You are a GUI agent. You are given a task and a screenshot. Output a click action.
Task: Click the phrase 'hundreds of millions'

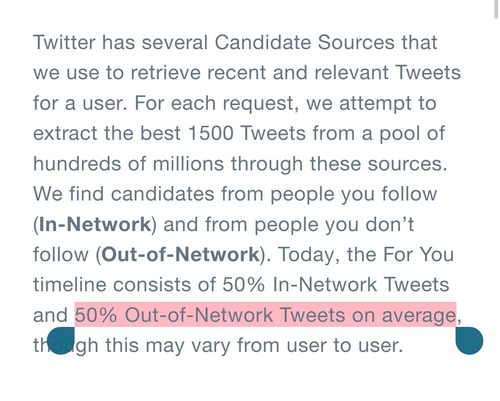coord(129,164)
